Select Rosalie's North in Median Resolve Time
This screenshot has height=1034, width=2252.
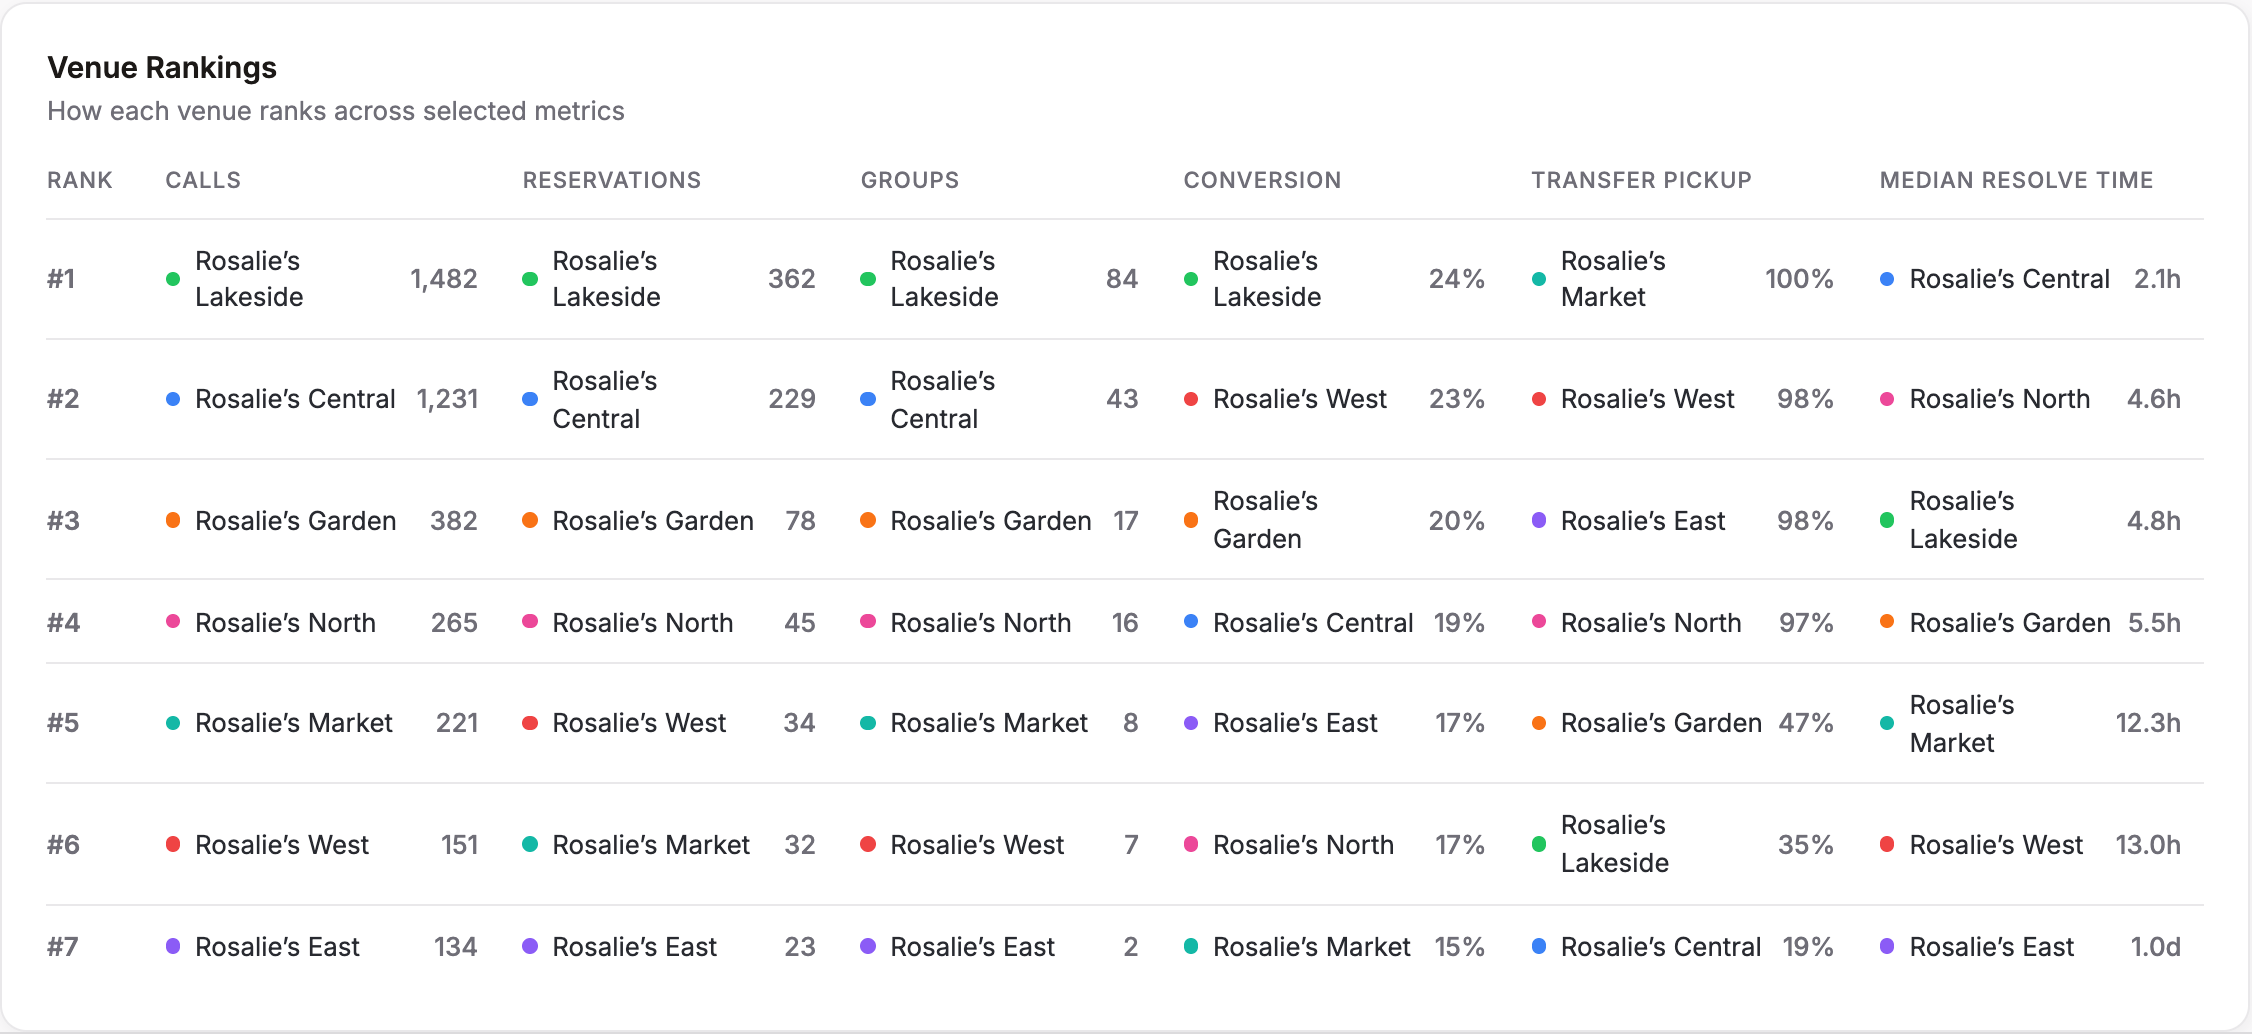2000,399
